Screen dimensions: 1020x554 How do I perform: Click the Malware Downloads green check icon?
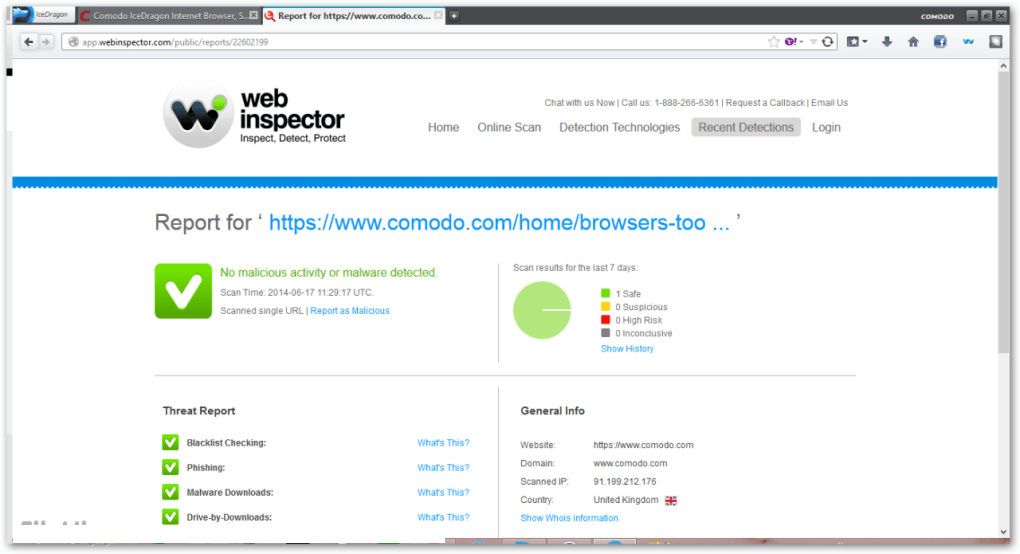coord(170,492)
